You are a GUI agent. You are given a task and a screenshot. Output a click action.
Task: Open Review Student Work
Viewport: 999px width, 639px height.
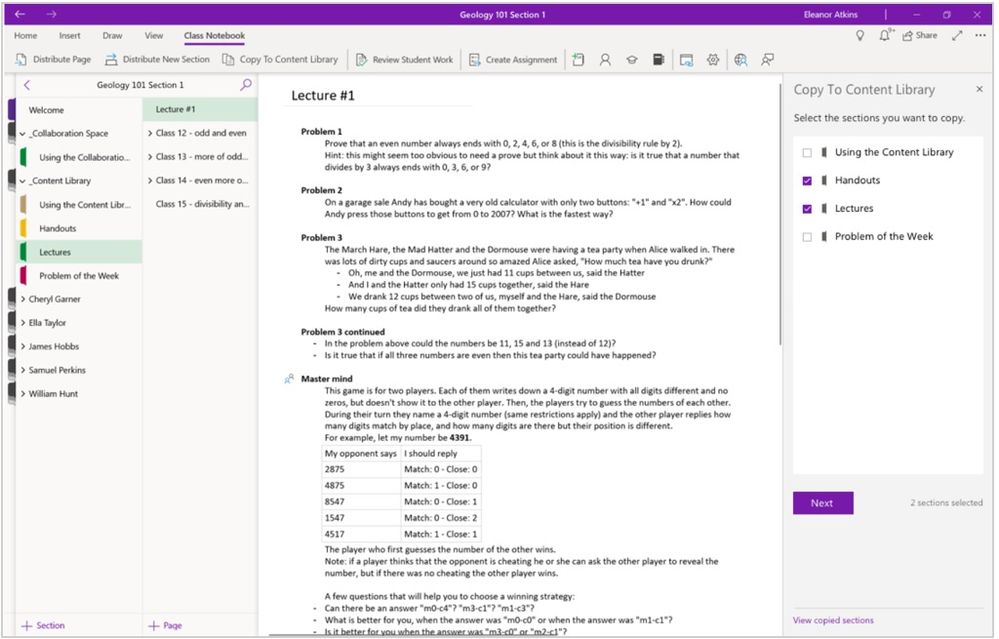coord(405,59)
